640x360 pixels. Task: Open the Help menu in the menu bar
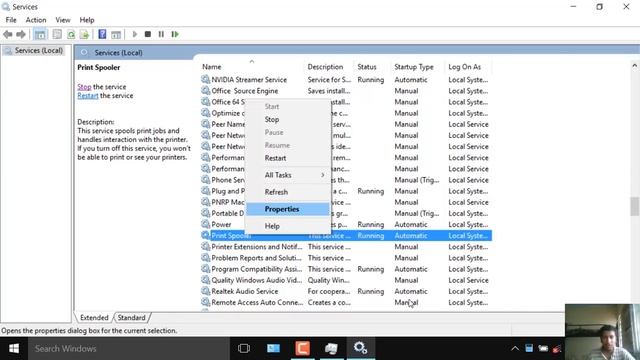87,20
